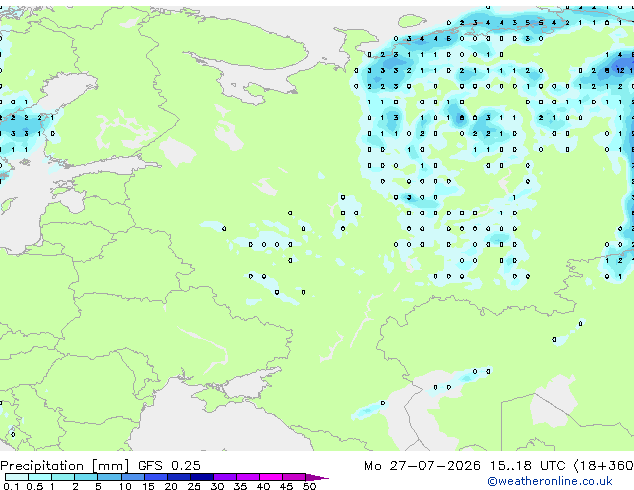Click the arrow tip above 50 on legend
The image size is (634, 490).
pyautogui.click(x=317, y=477)
